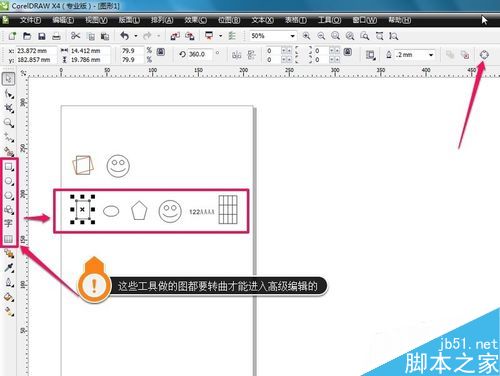
Task: Toggle round corners together lock
Action: (x=348, y=52)
